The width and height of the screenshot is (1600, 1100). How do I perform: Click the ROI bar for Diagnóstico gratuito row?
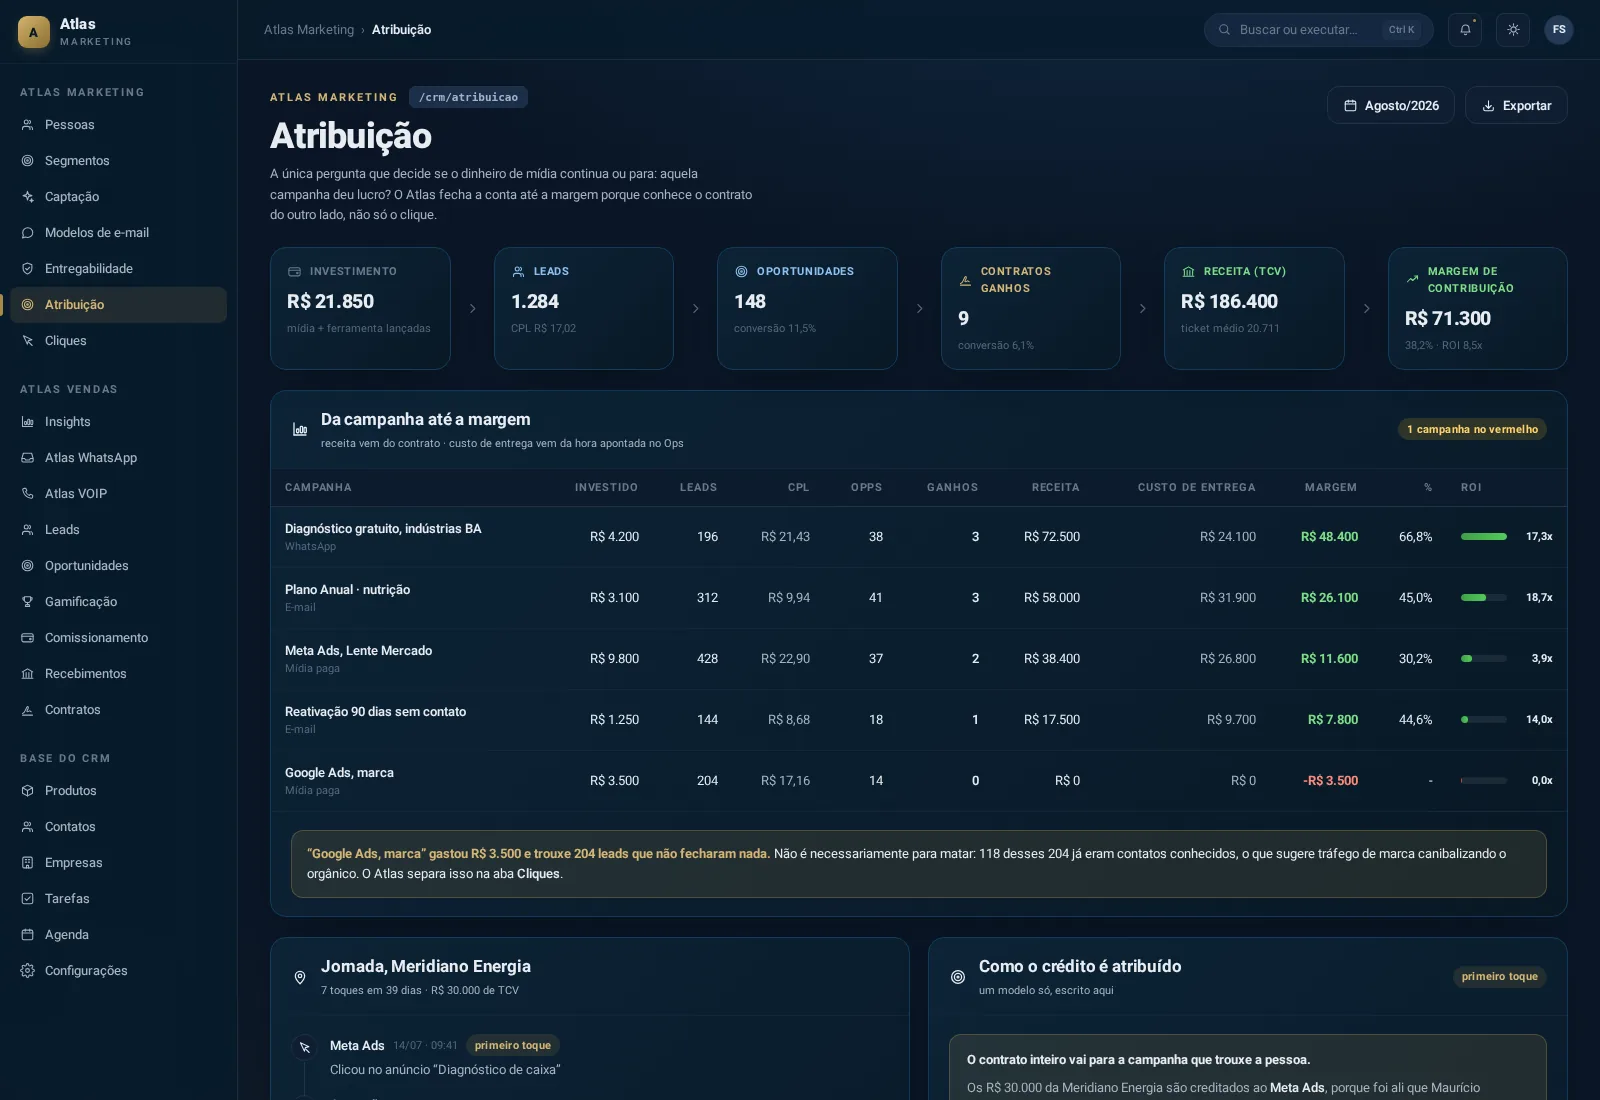[1484, 537]
